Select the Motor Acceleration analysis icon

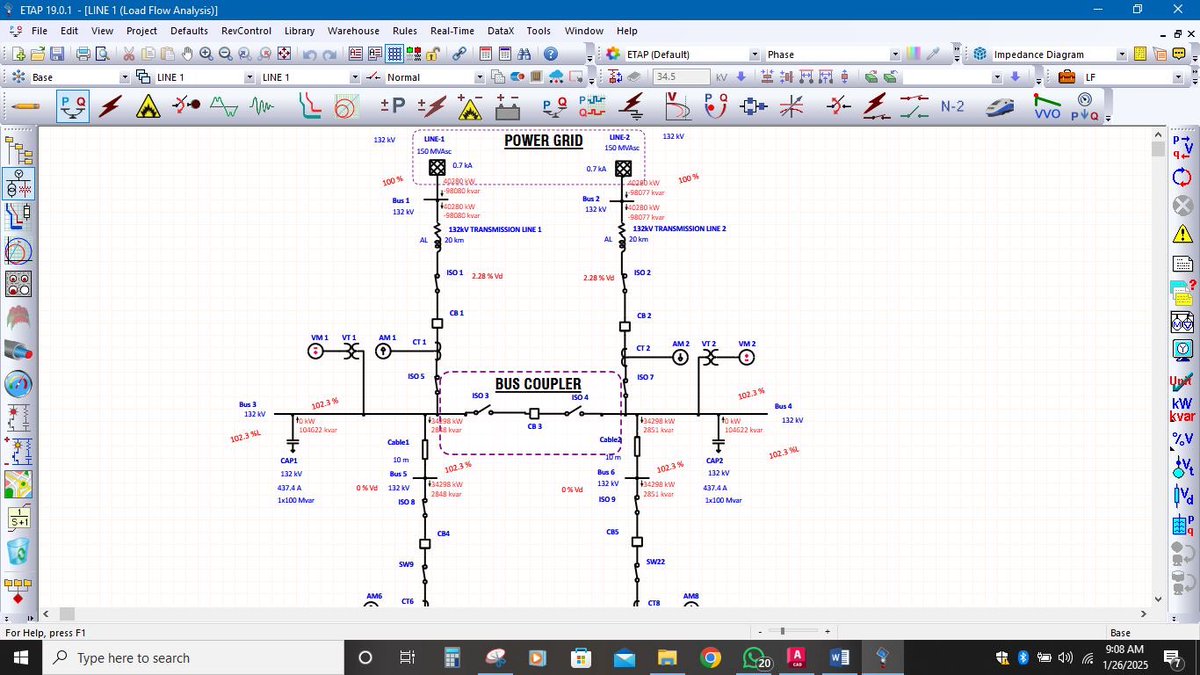point(186,105)
